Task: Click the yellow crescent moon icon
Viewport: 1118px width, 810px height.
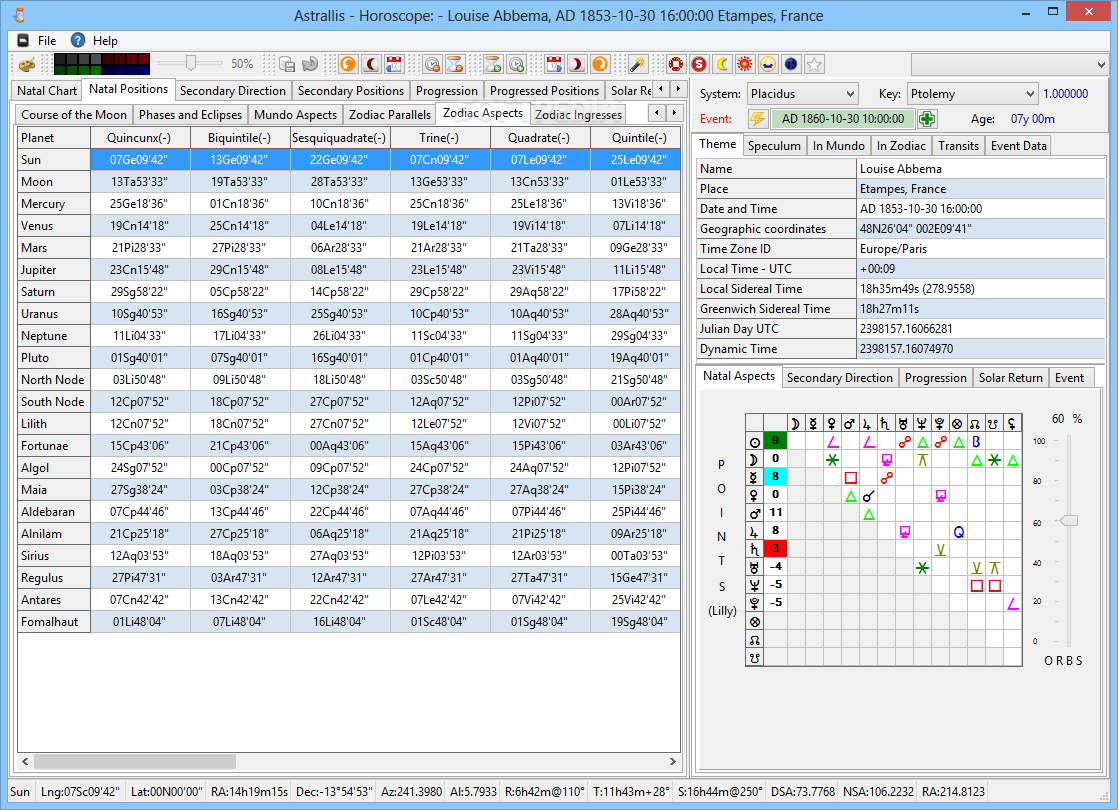Action: coord(722,65)
